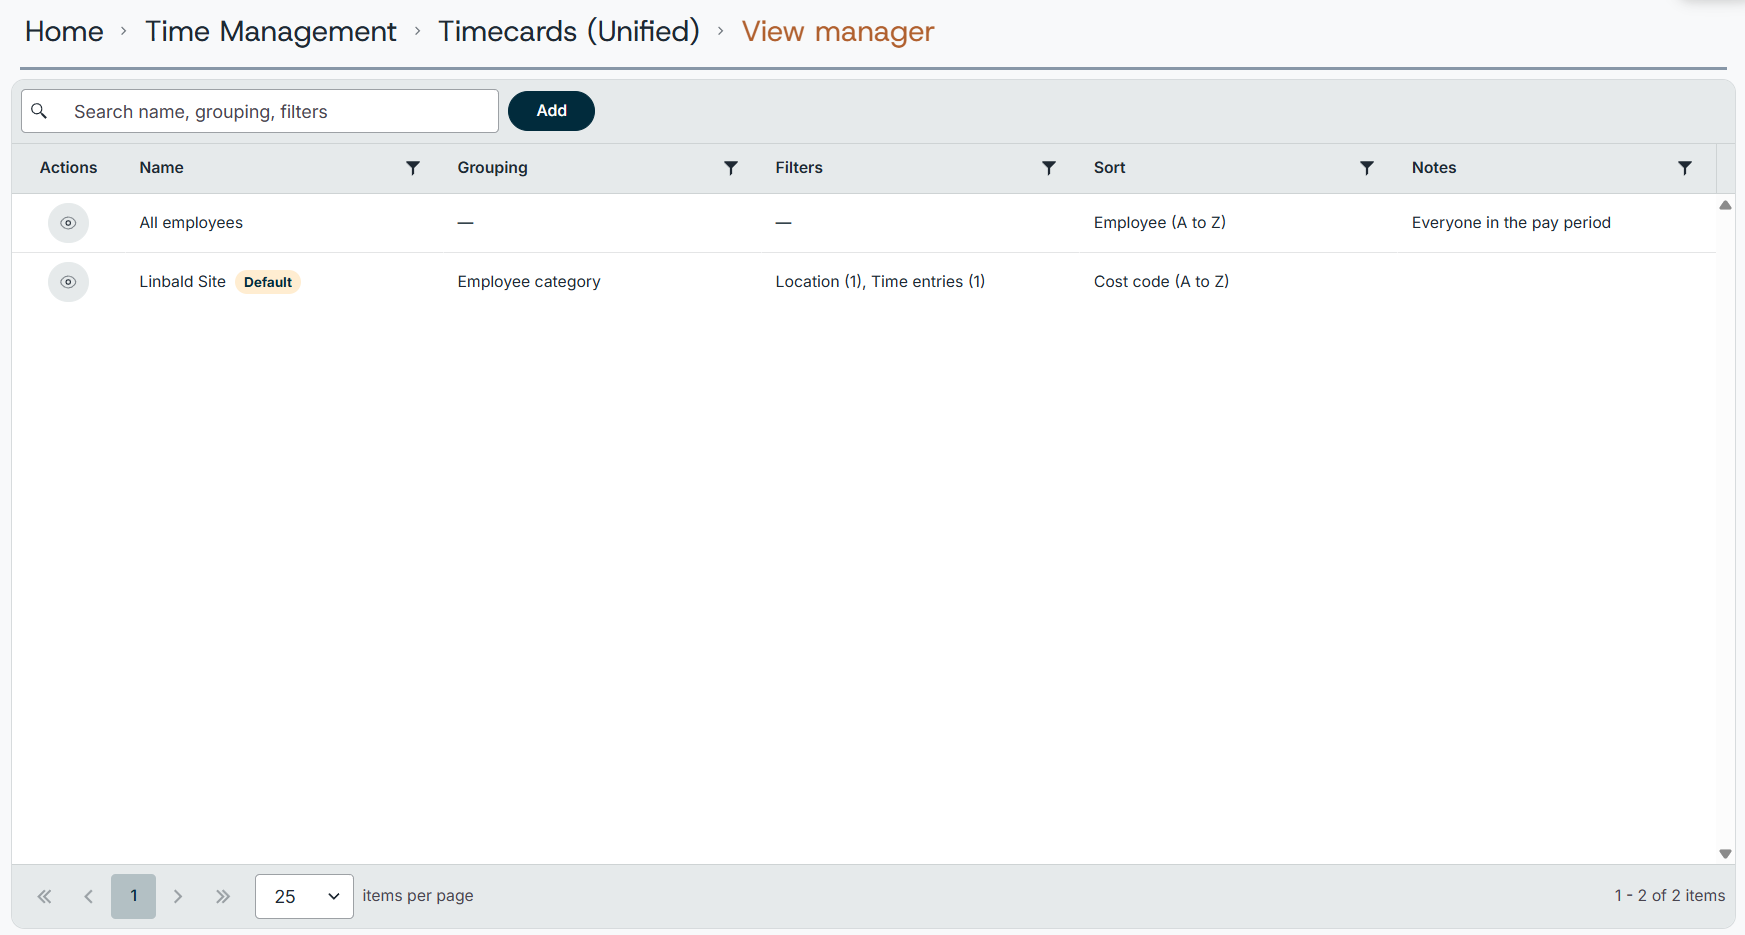Open the Filters column filter icon
The height and width of the screenshot is (935, 1745).
pyautogui.click(x=1049, y=168)
